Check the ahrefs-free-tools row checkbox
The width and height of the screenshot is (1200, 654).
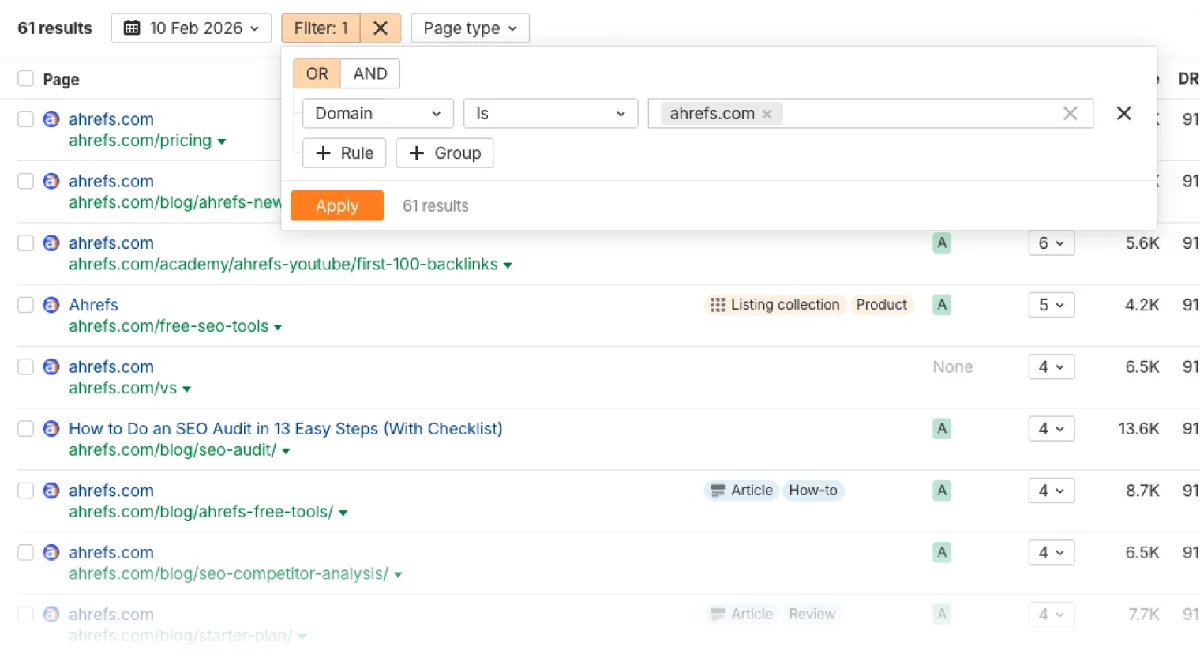25,491
